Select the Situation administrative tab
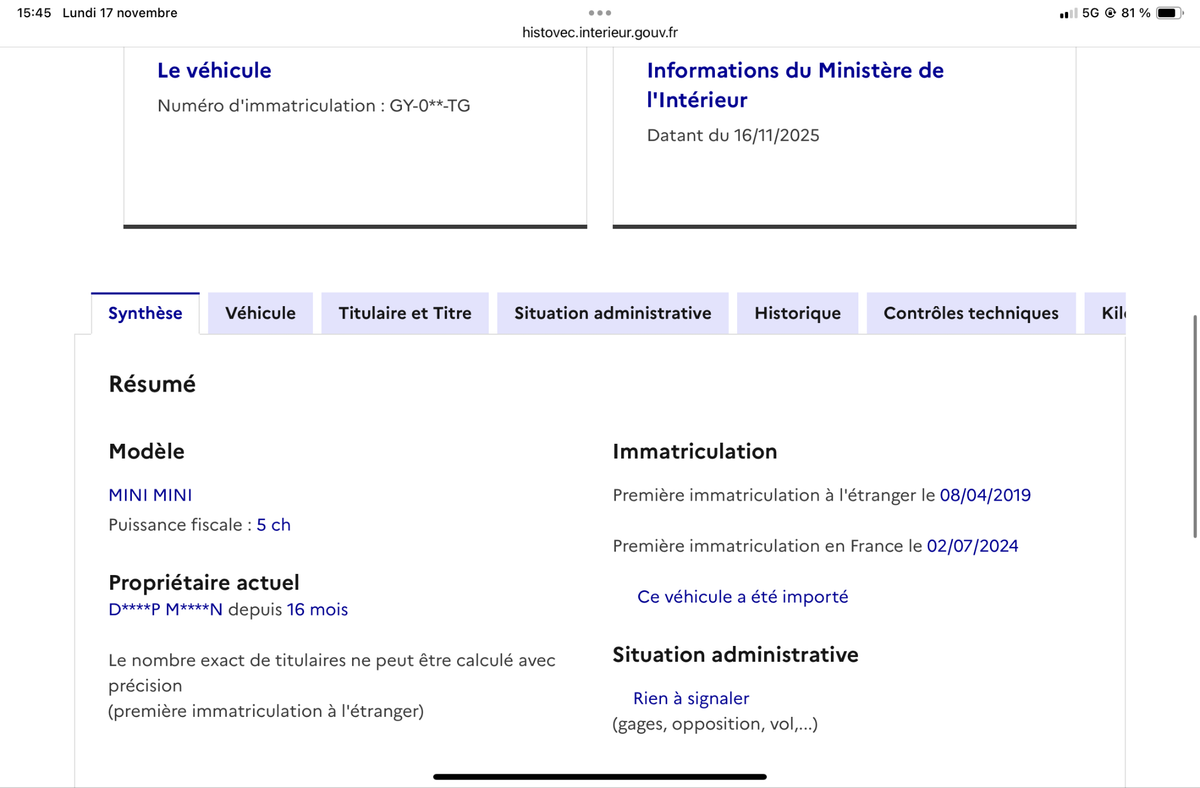1200x788 pixels. 613,313
